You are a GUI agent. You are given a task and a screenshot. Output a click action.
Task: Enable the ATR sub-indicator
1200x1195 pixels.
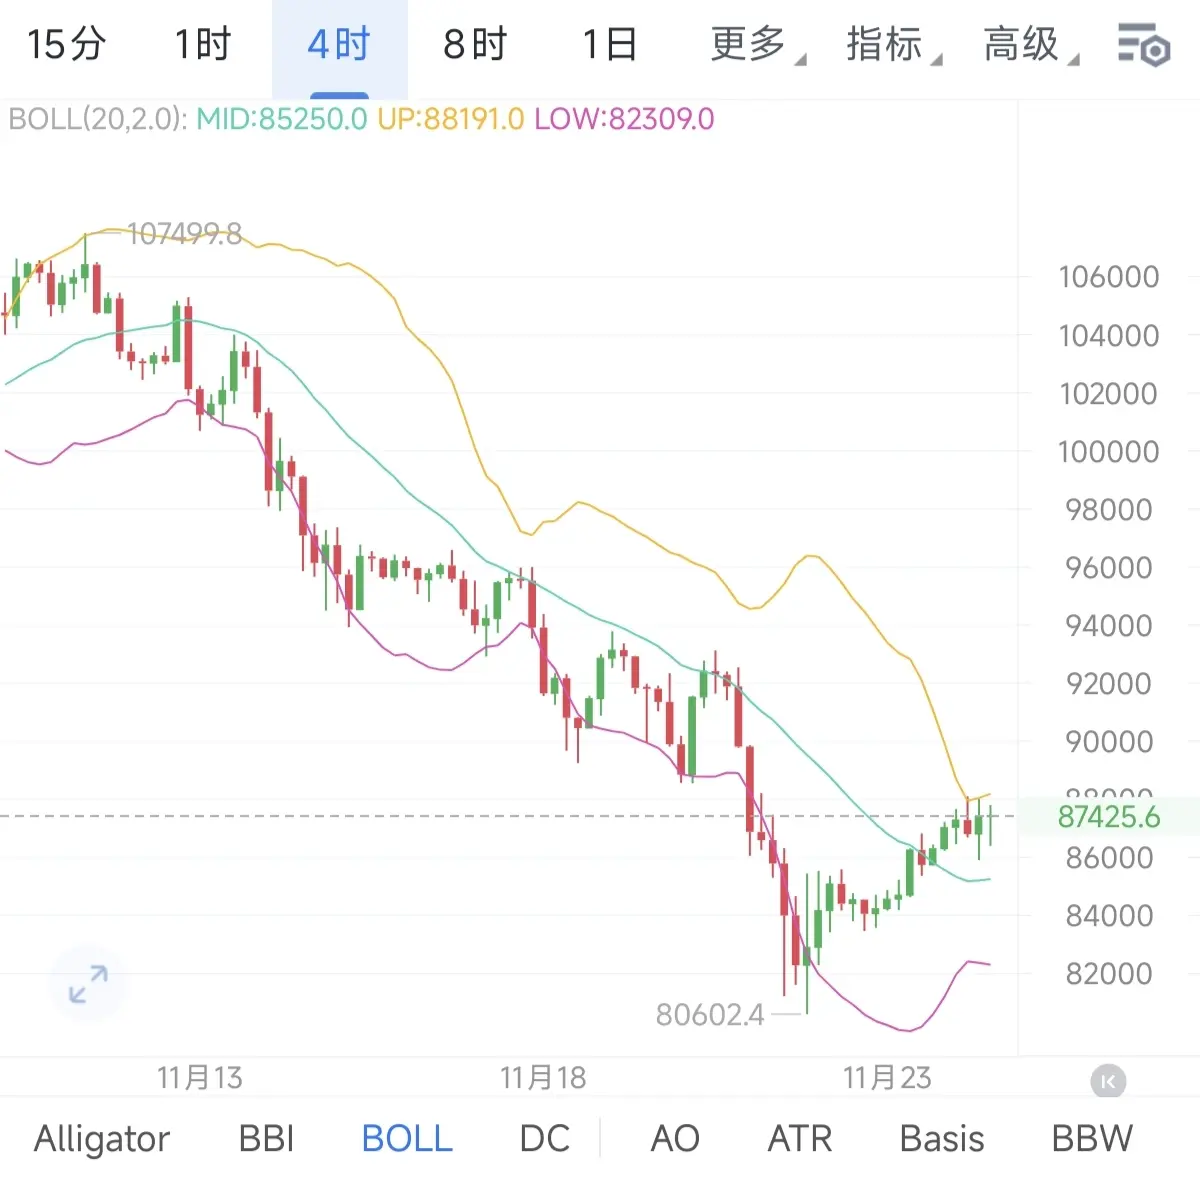800,1139
